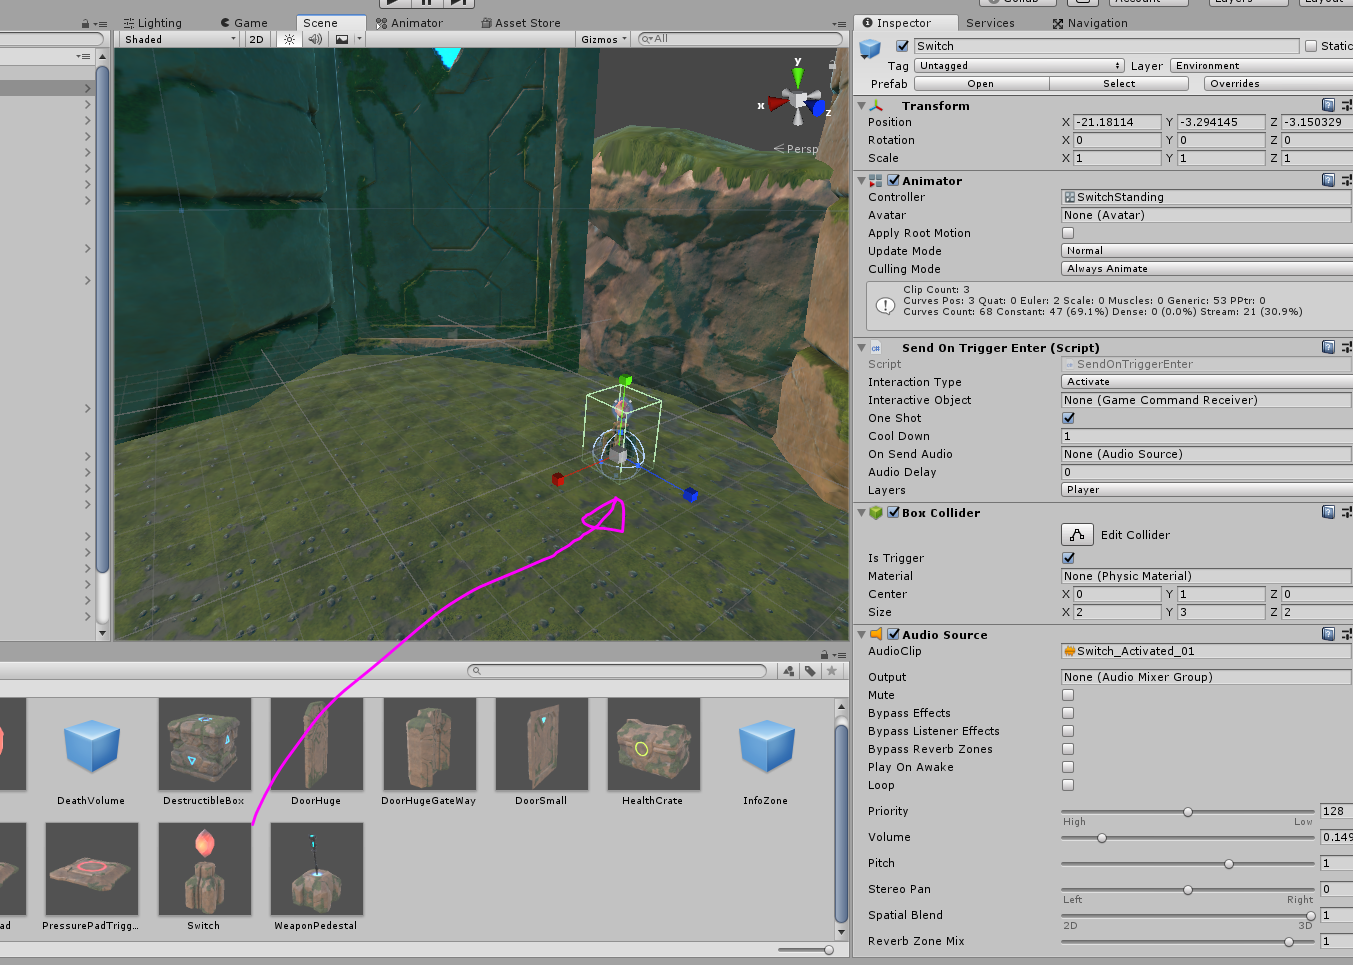Toggle scene effects image icon
Image resolution: width=1353 pixels, height=965 pixels.
pyautogui.click(x=342, y=39)
